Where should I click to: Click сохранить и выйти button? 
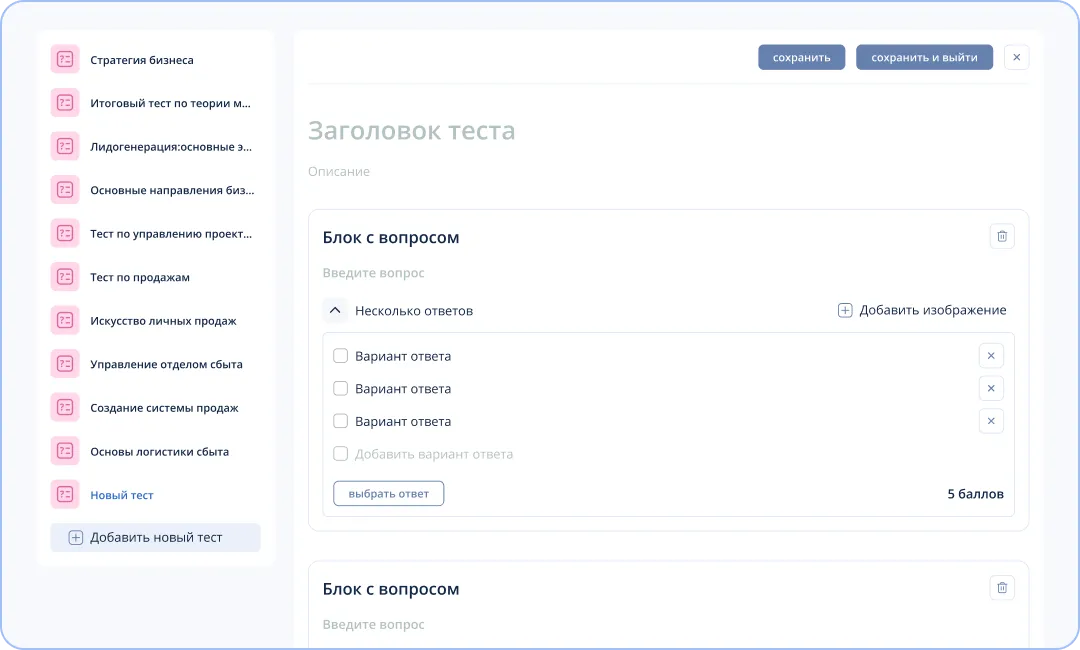pos(924,57)
